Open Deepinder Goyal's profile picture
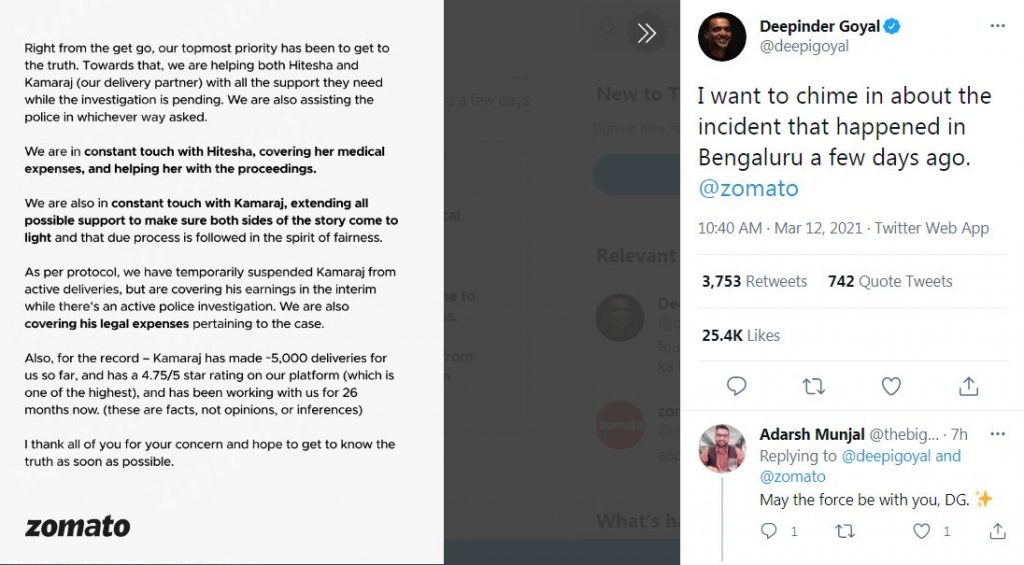This screenshot has width=1024, height=565. 722,37
